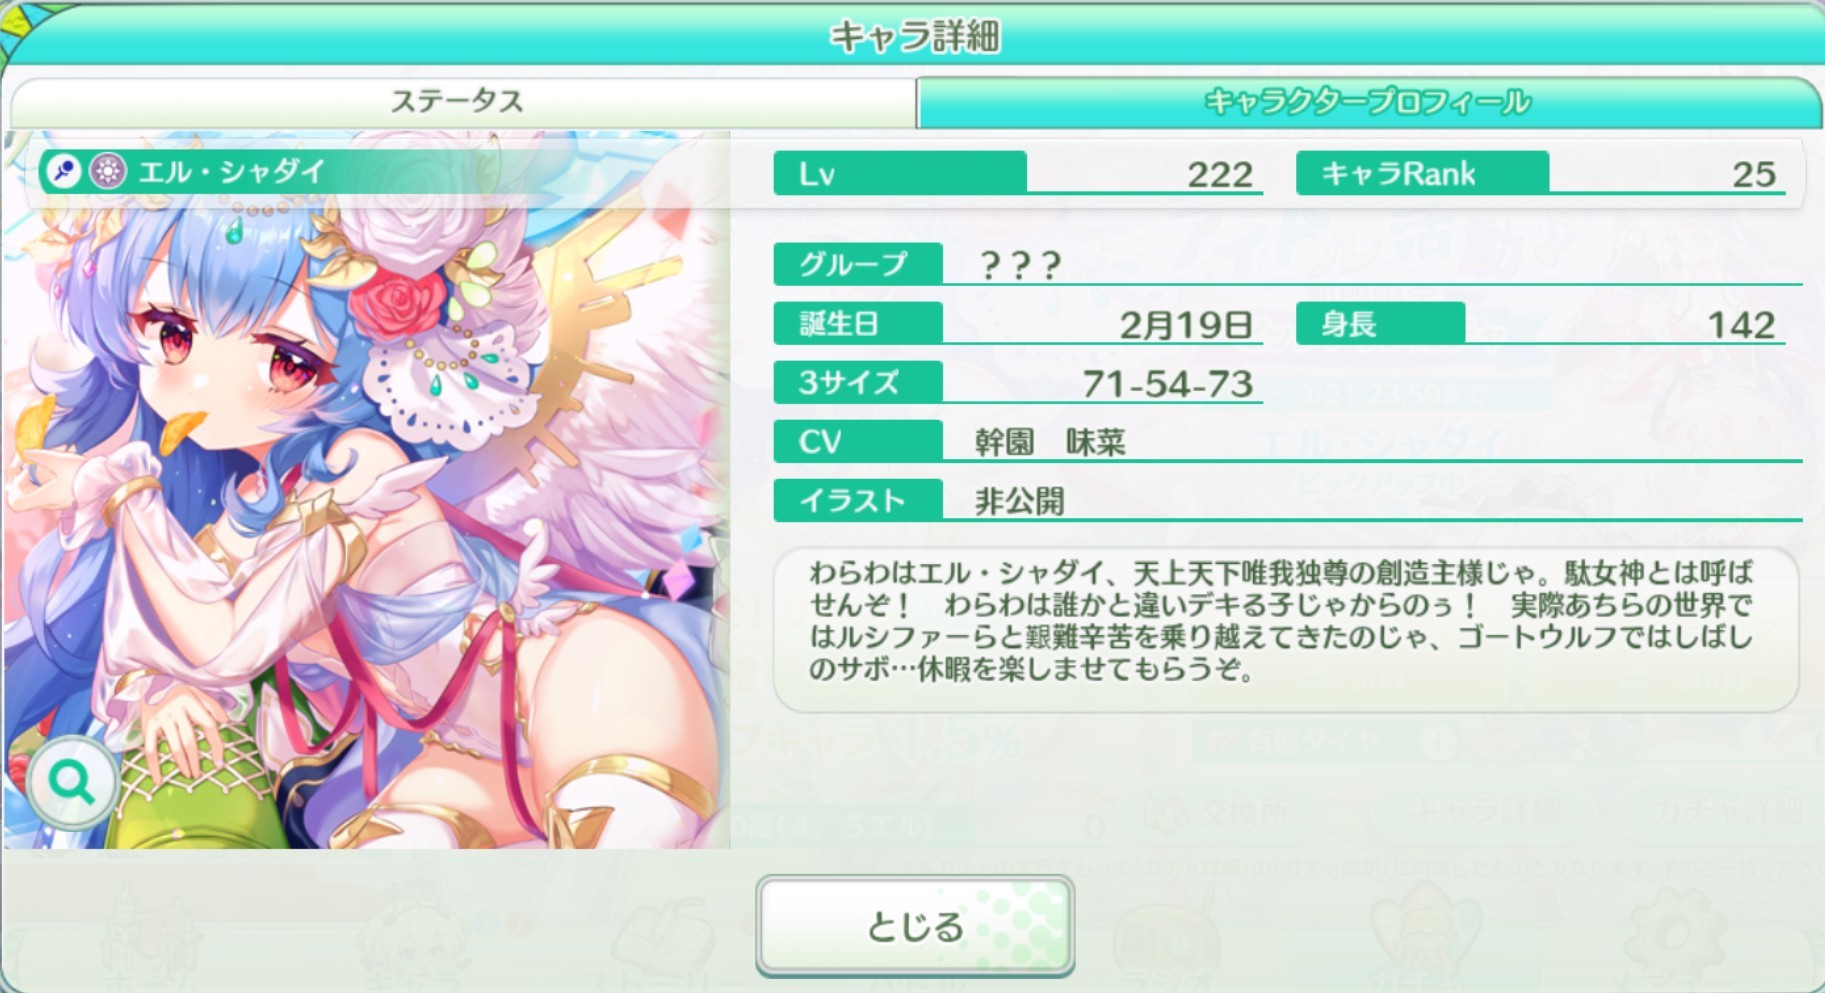The image size is (1825, 993).
Task: Click the CV 幹園 味菜 row
Action: pyautogui.click(x=1288, y=441)
